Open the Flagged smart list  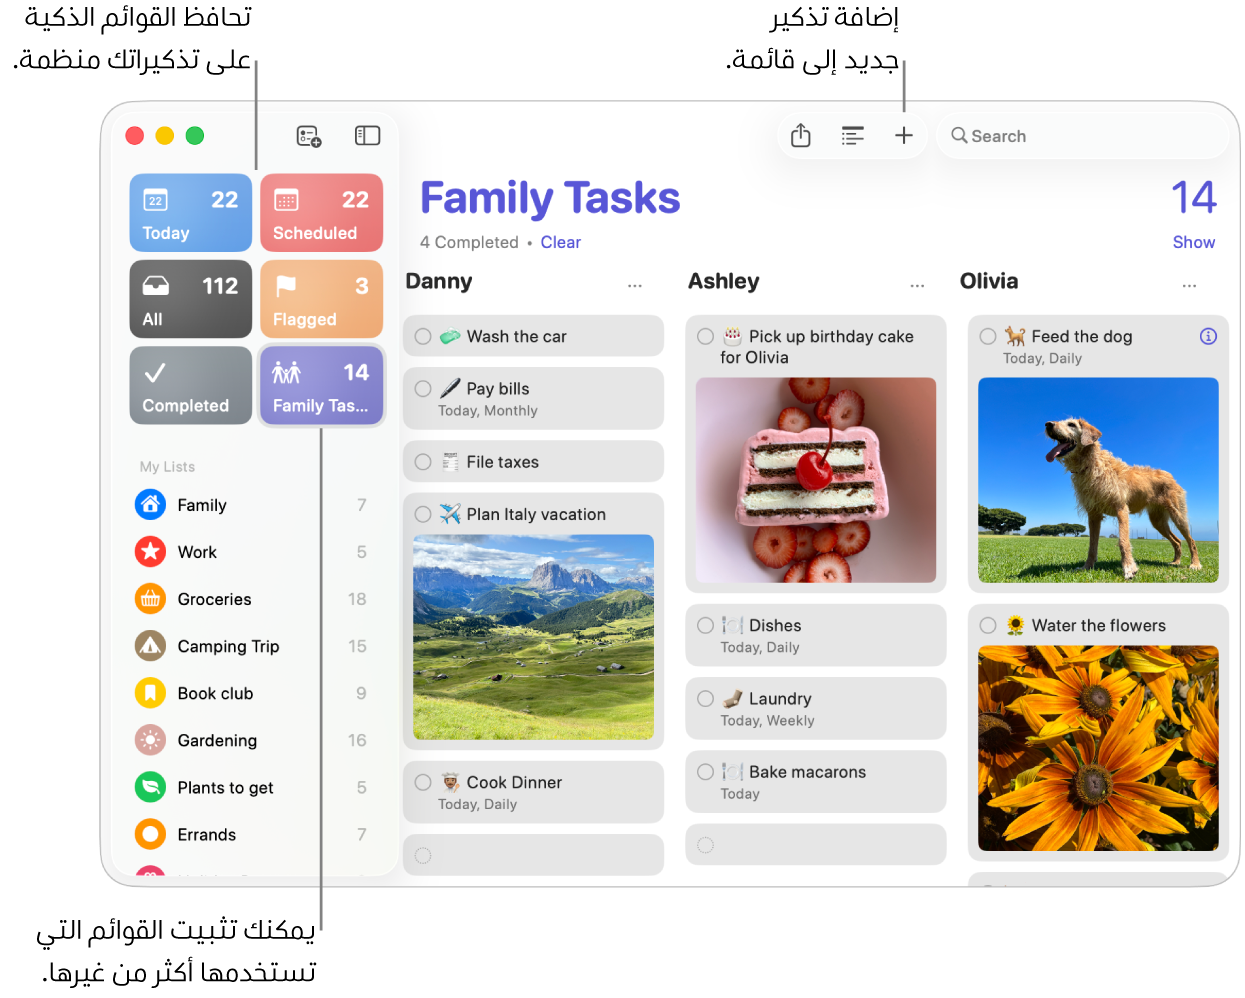click(x=321, y=299)
